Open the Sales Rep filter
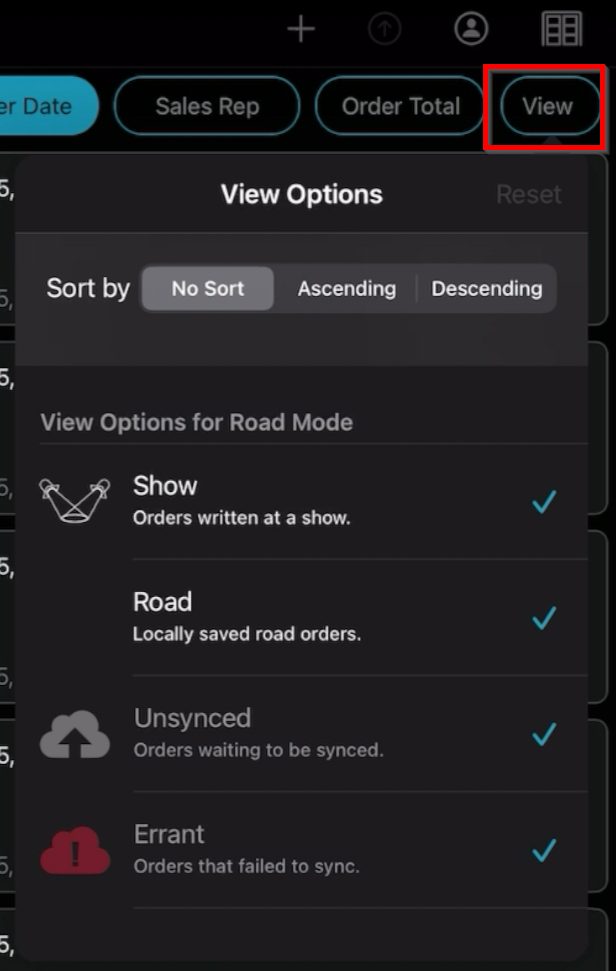Viewport: 616px width, 971px height. point(207,106)
